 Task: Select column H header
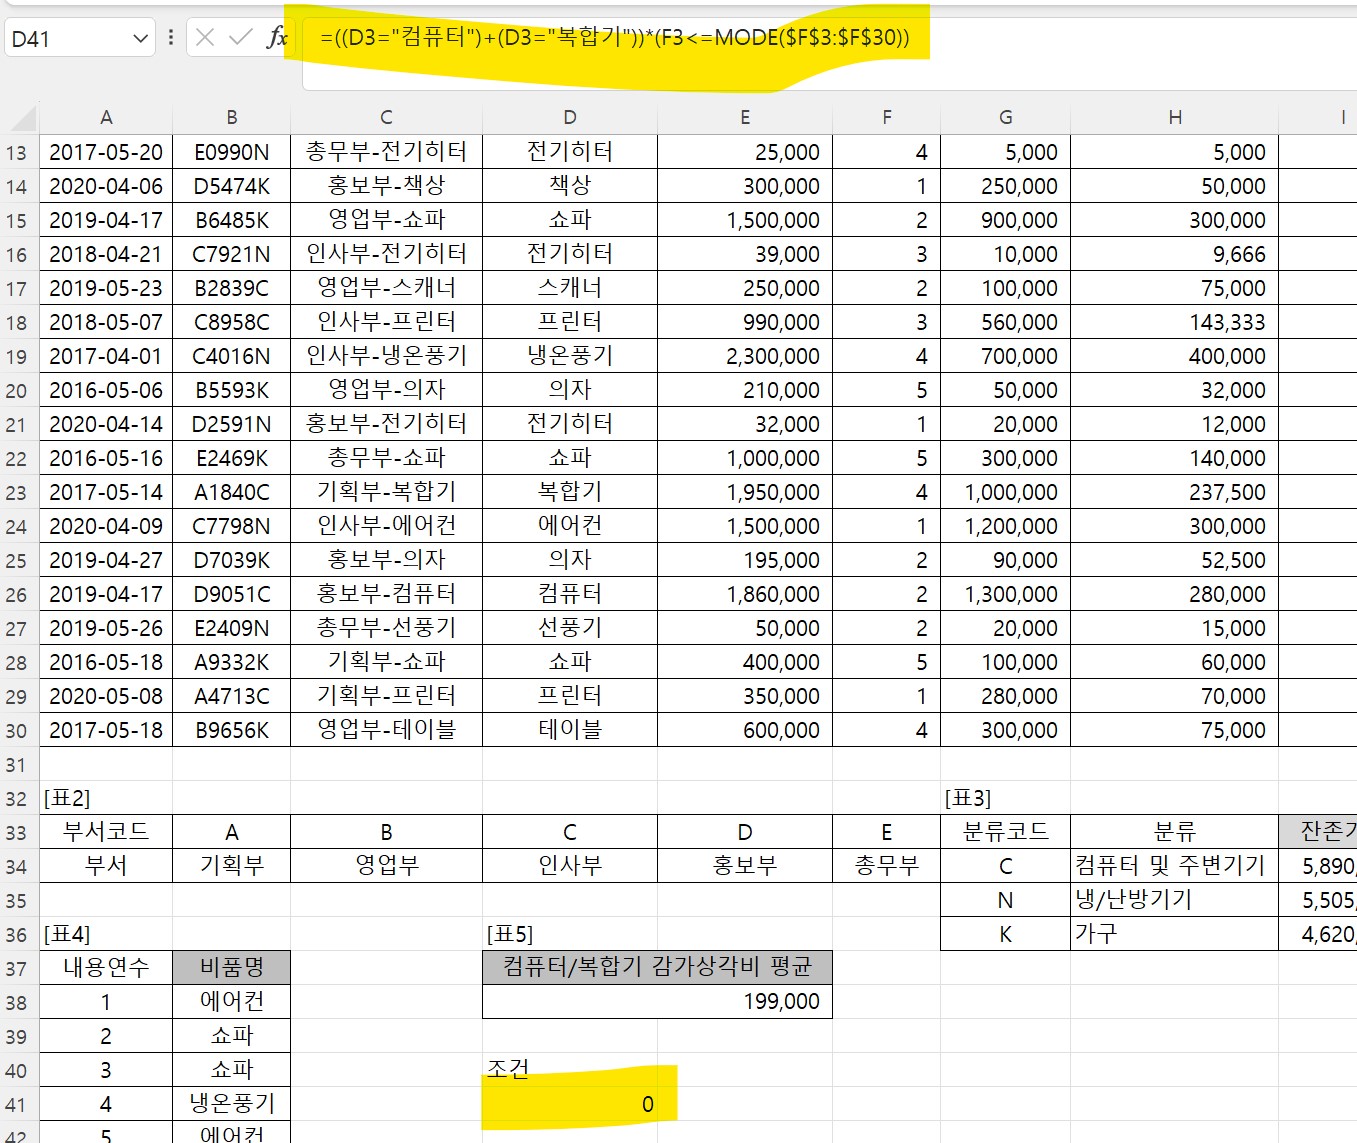1174,118
